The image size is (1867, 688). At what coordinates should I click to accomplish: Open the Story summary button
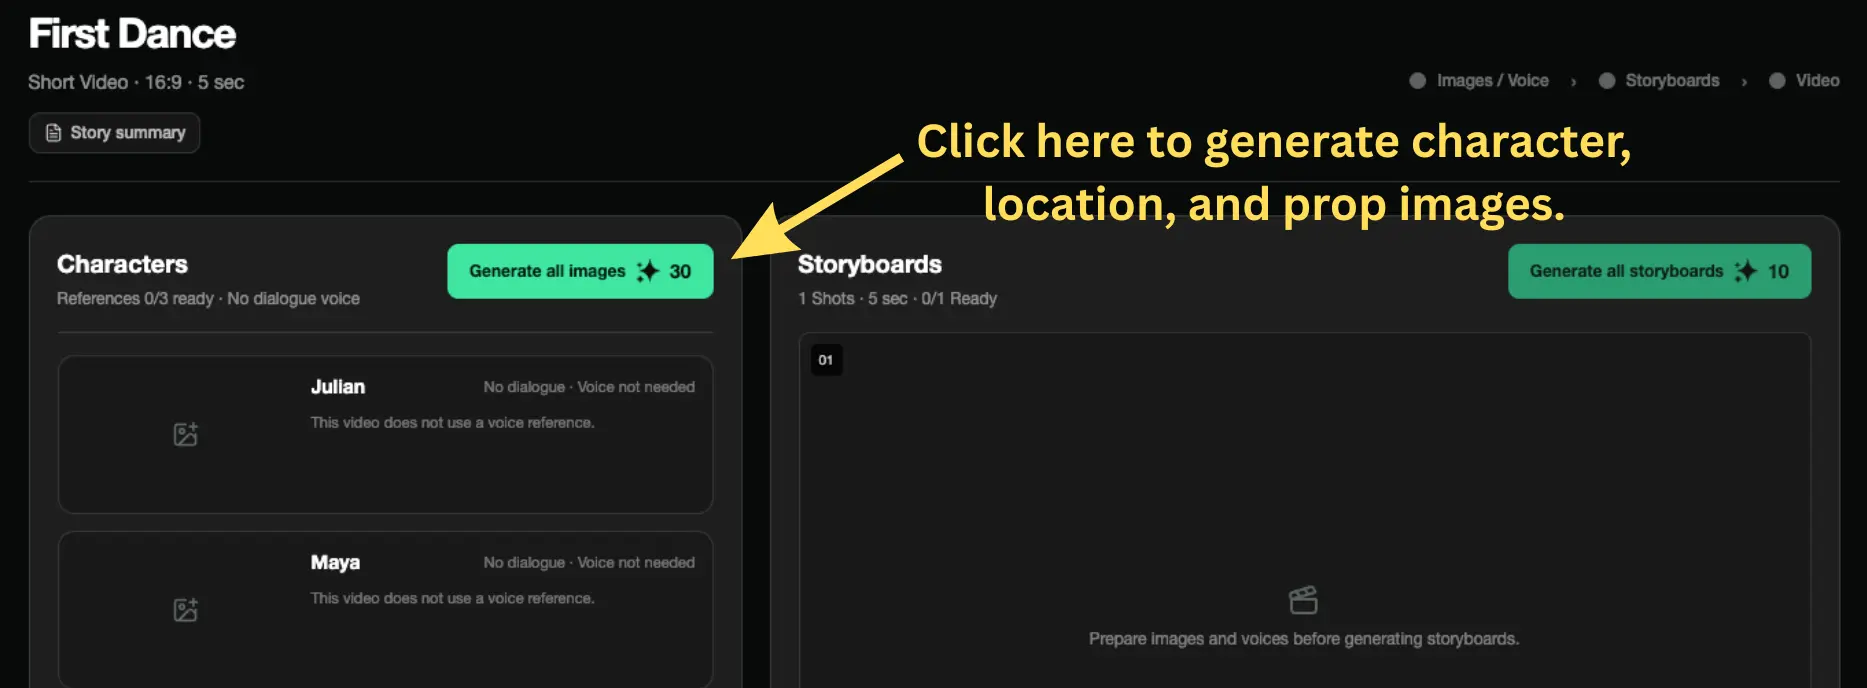[114, 133]
